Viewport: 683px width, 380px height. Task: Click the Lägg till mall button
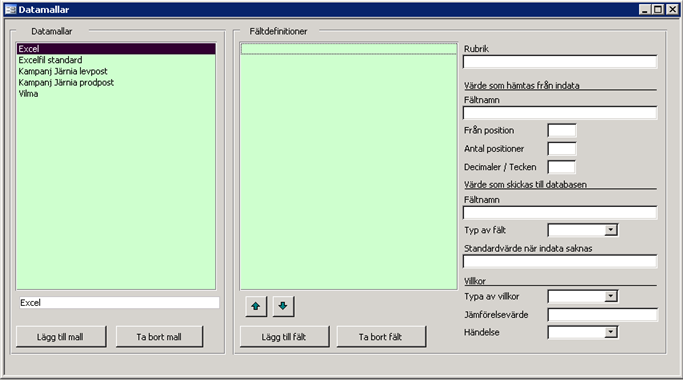point(61,337)
